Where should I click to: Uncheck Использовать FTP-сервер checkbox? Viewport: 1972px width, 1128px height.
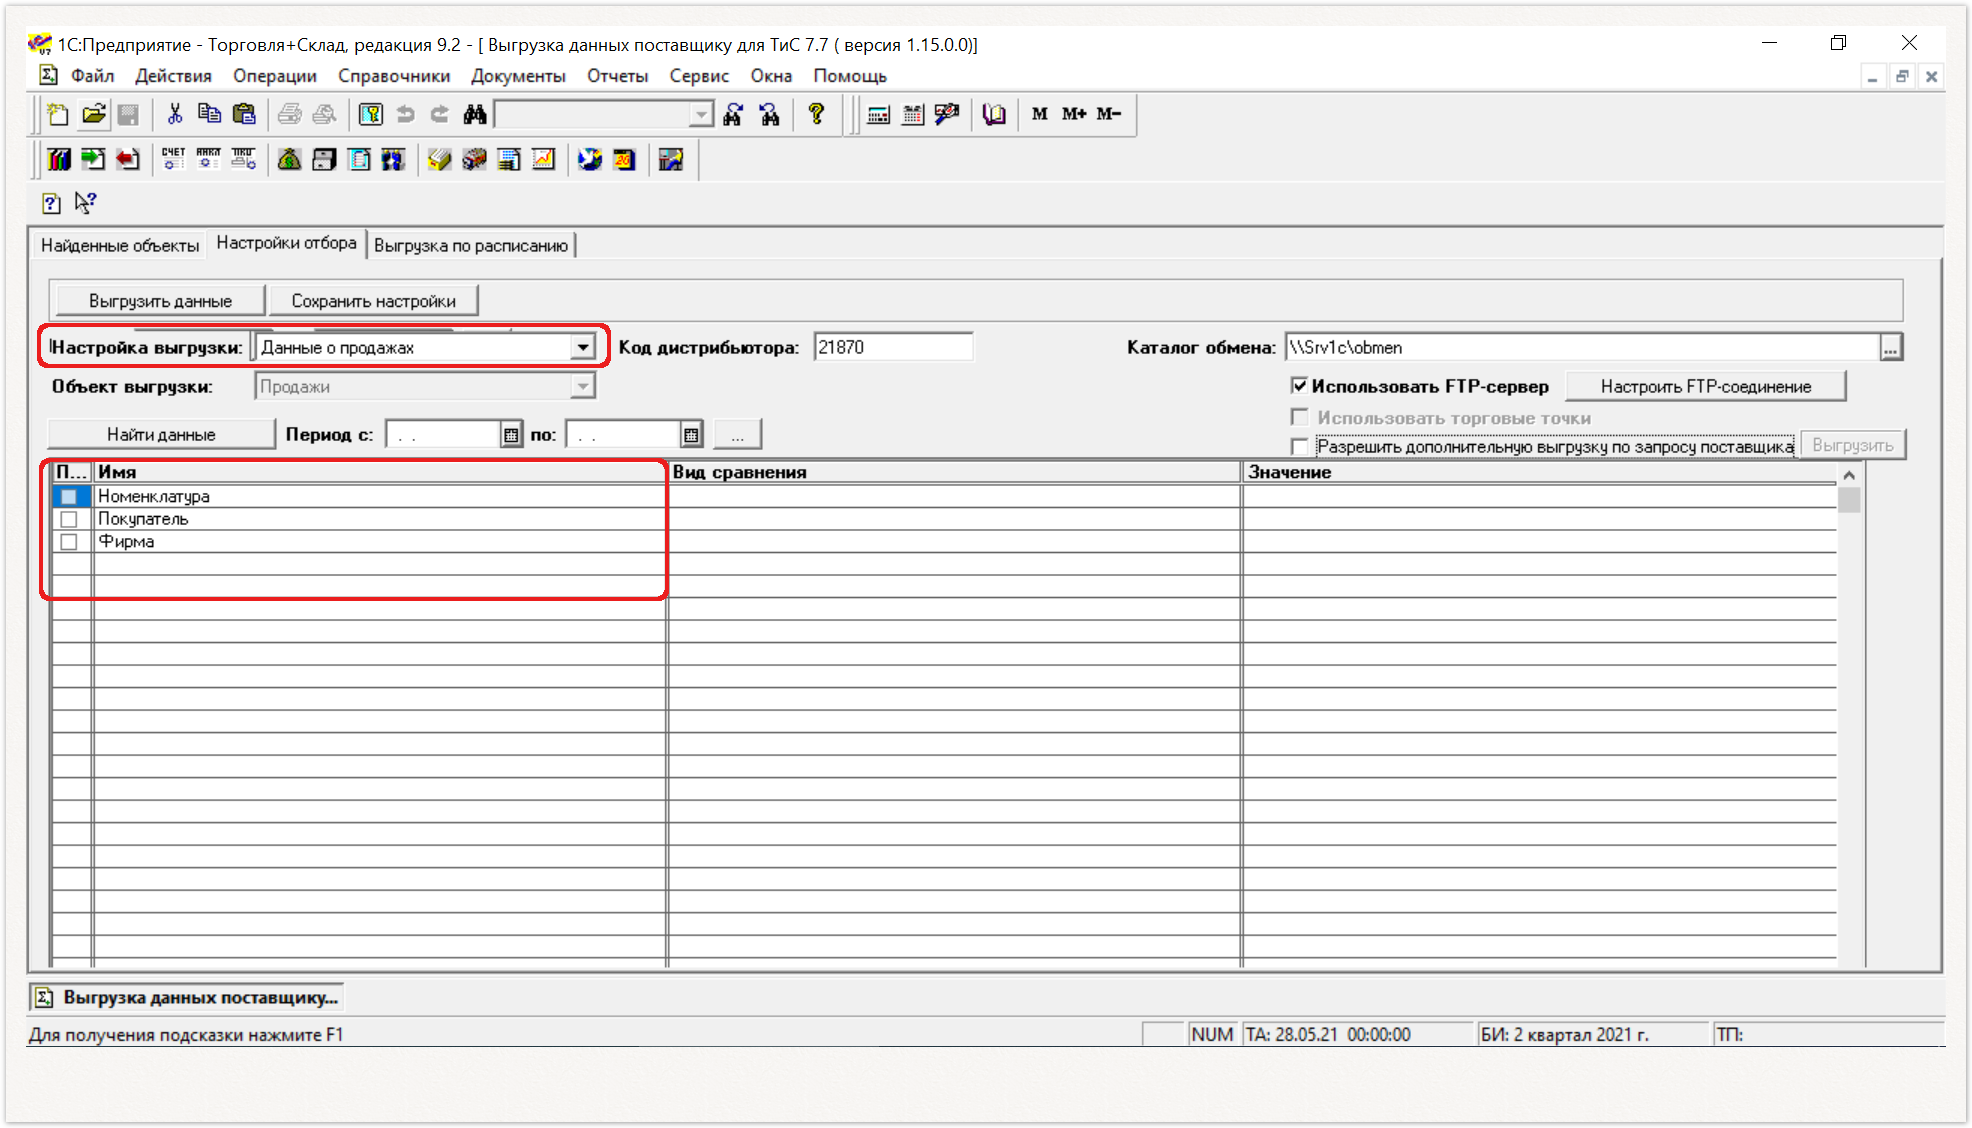coord(1300,386)
